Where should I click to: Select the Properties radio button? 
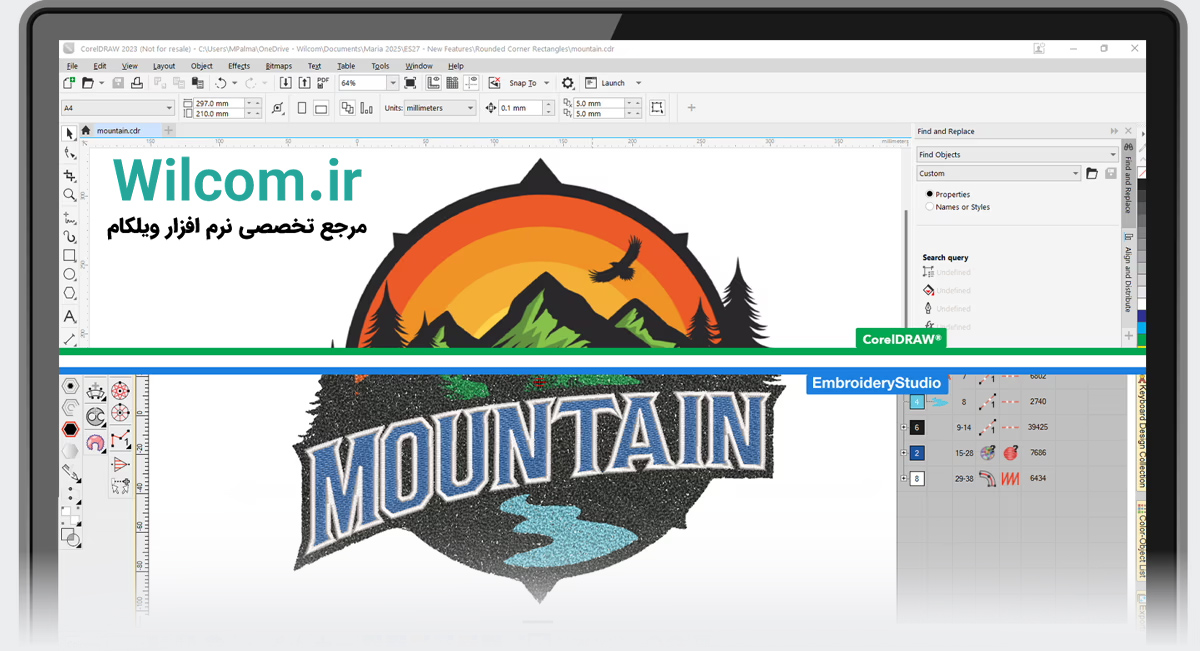(930, 194)
